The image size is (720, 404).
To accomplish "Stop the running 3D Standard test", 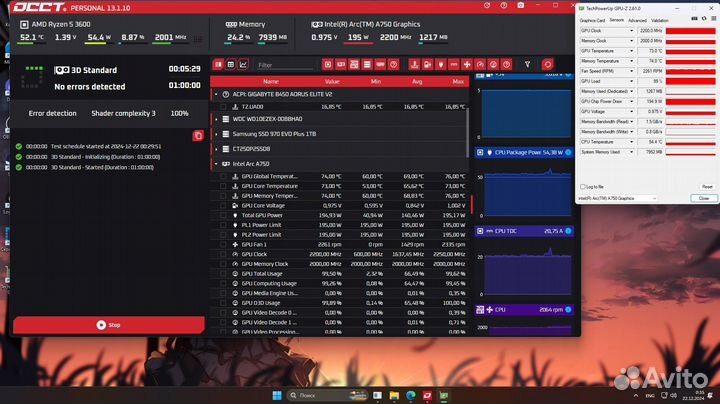I will pos(109,325).
